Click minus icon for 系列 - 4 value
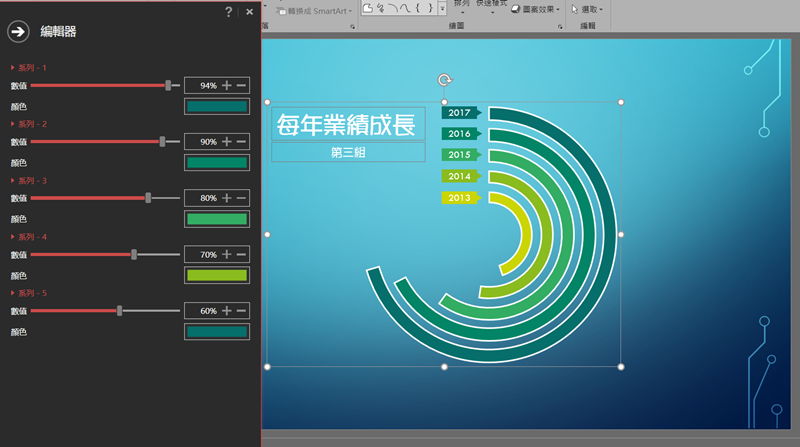The image size is (800, 447). point(242,255)
